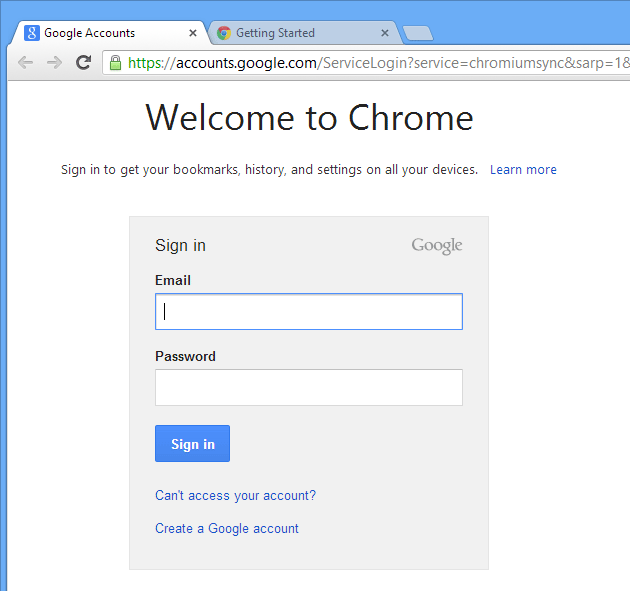This screenshot has width=630, height=591.
Task: Click the Google Accounts tab favicon
Action: [32, 33]
